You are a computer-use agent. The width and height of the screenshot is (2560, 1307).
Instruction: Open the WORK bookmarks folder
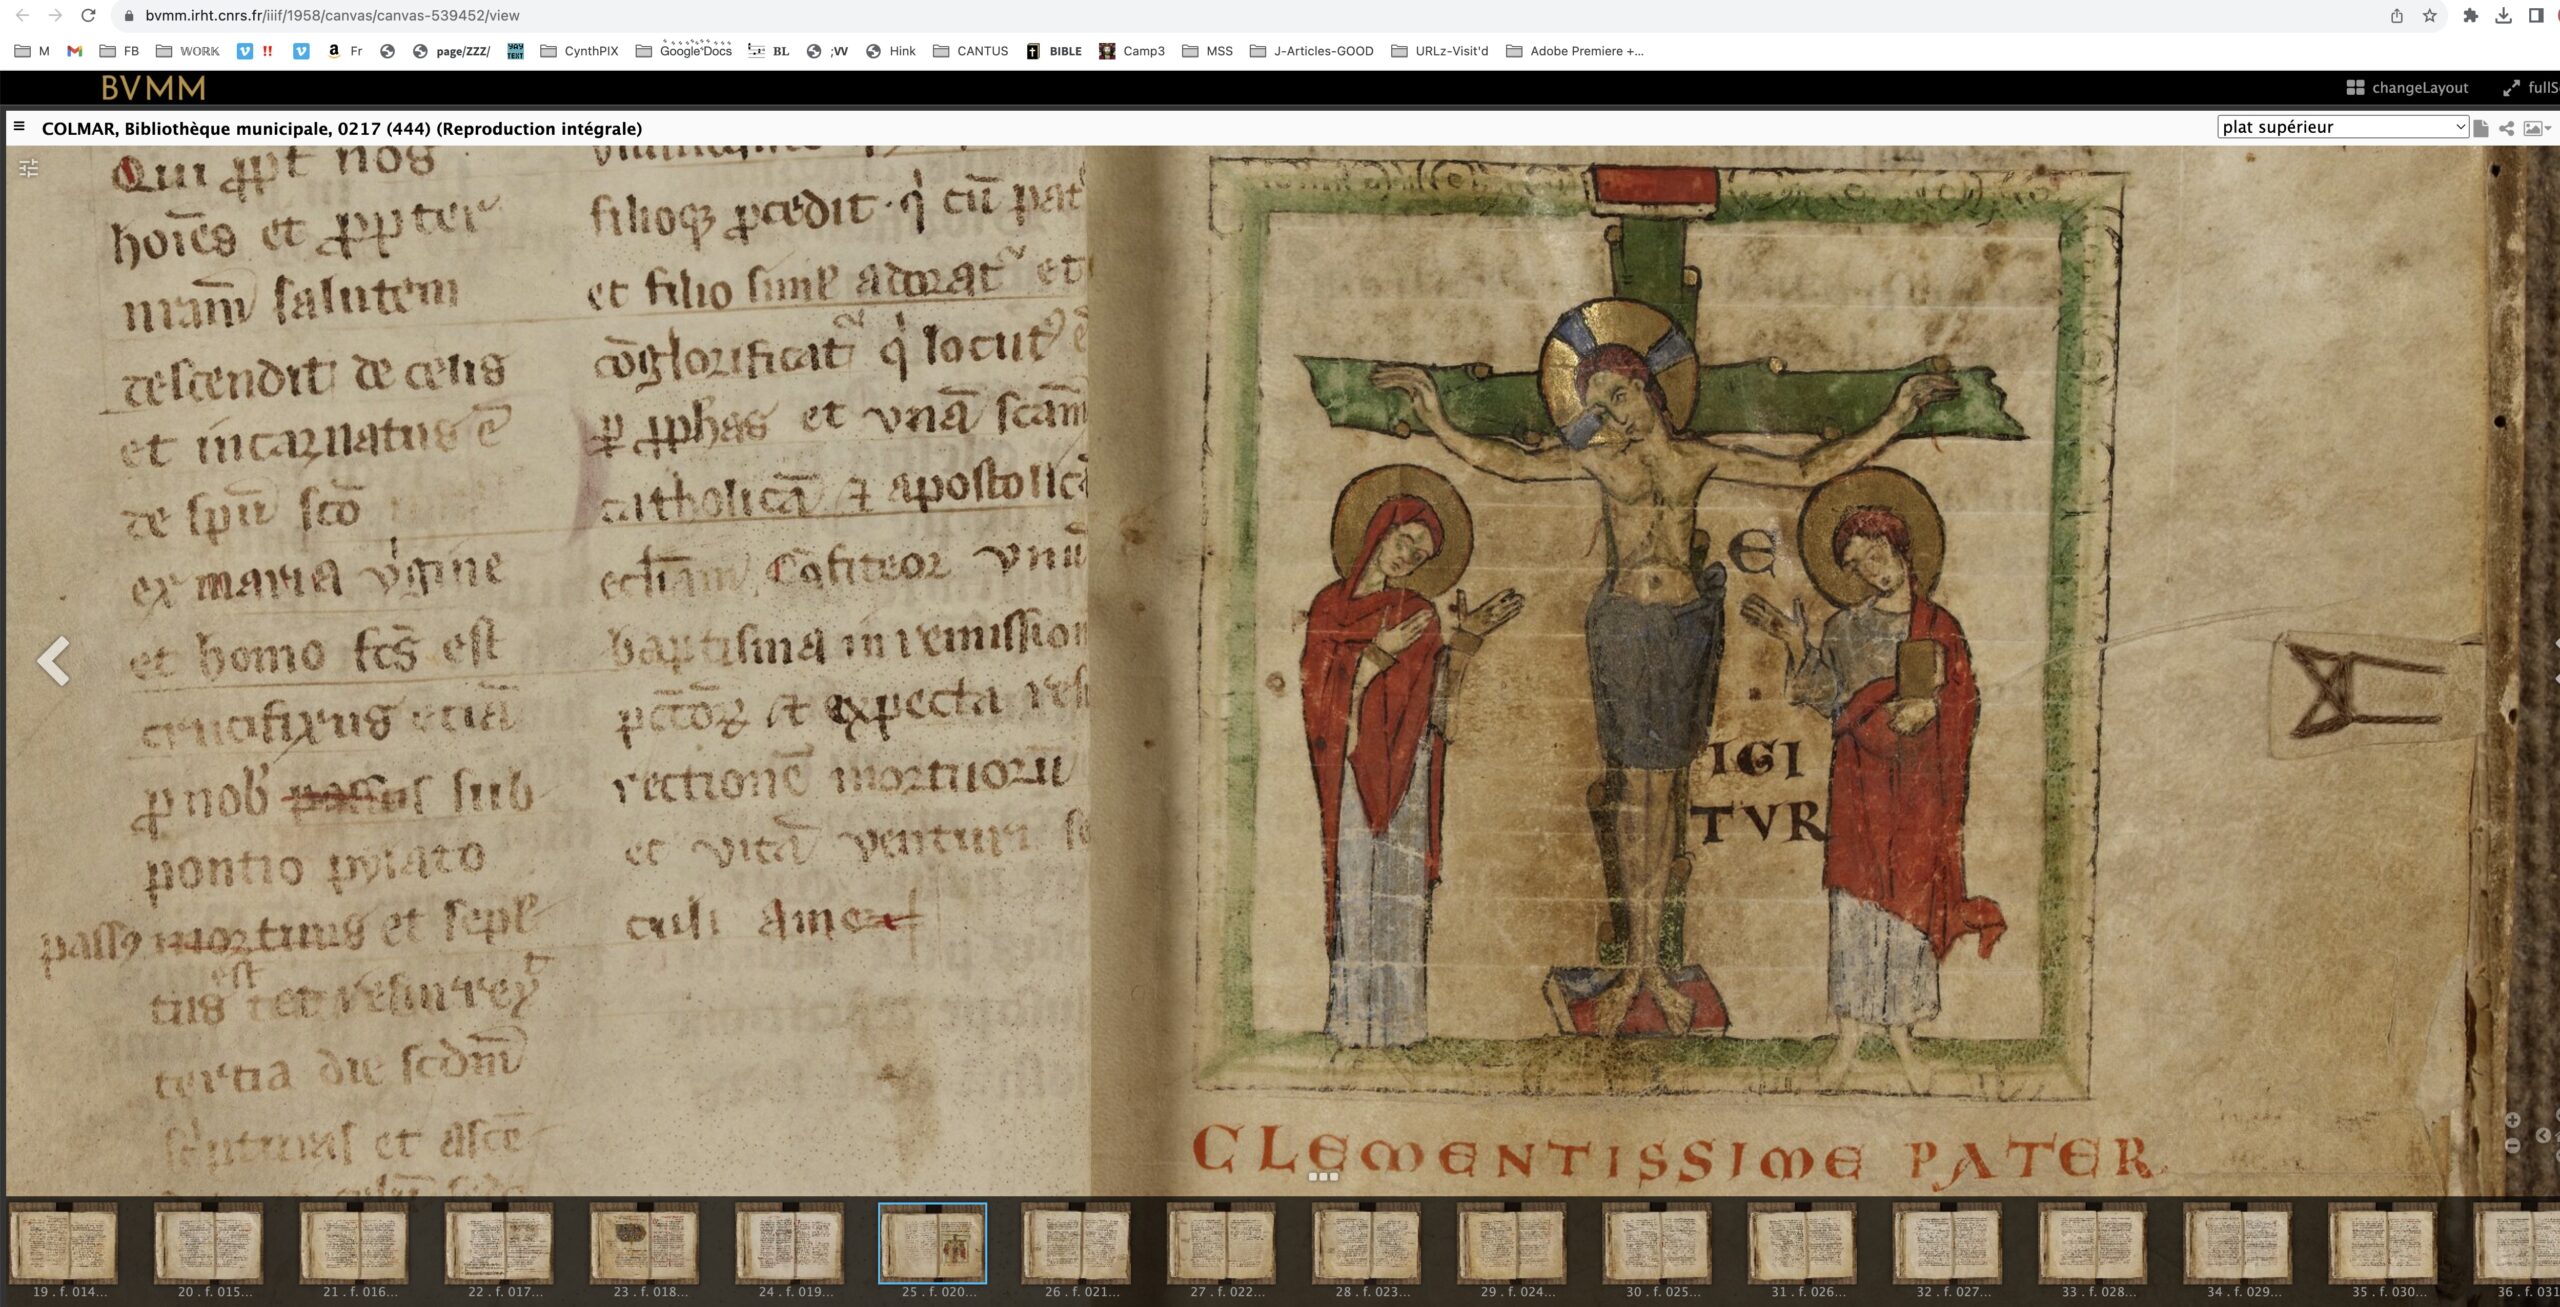pos(188,51)
